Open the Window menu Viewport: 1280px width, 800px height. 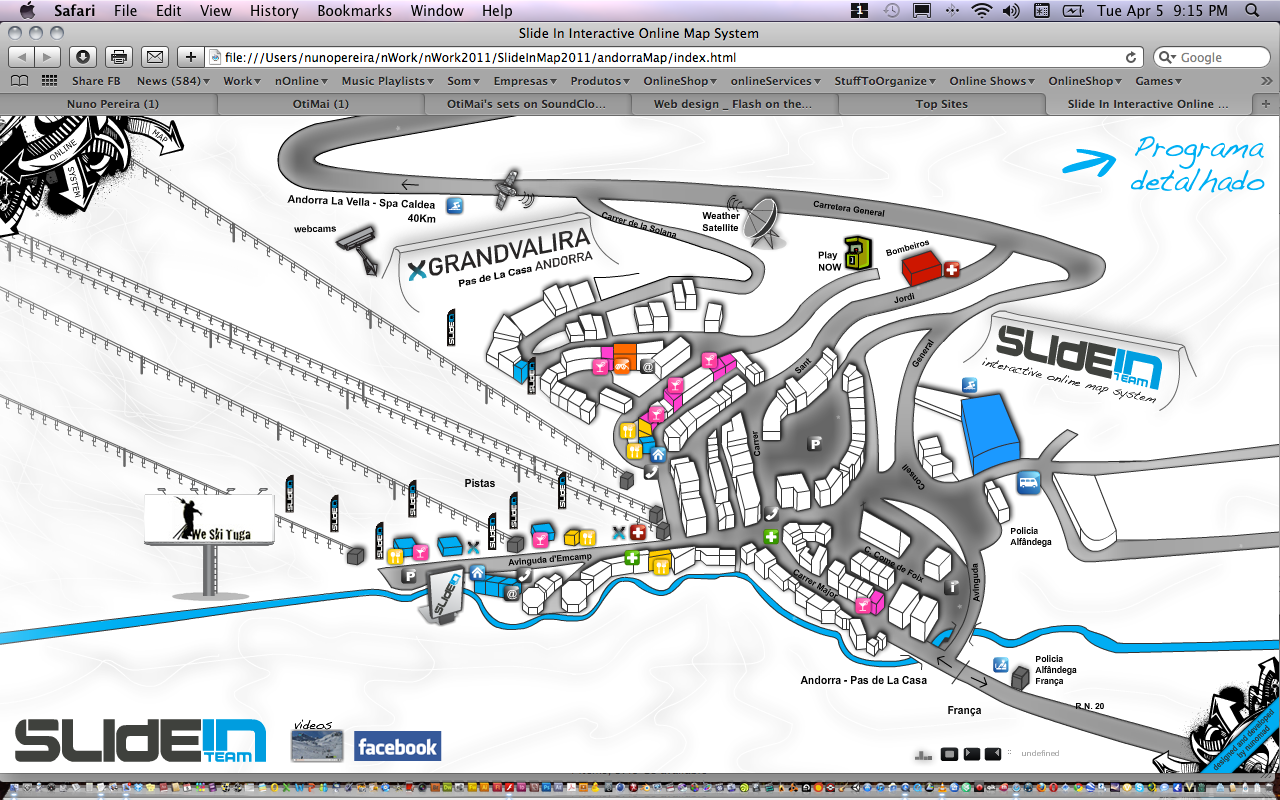click(x=438, y=11)
